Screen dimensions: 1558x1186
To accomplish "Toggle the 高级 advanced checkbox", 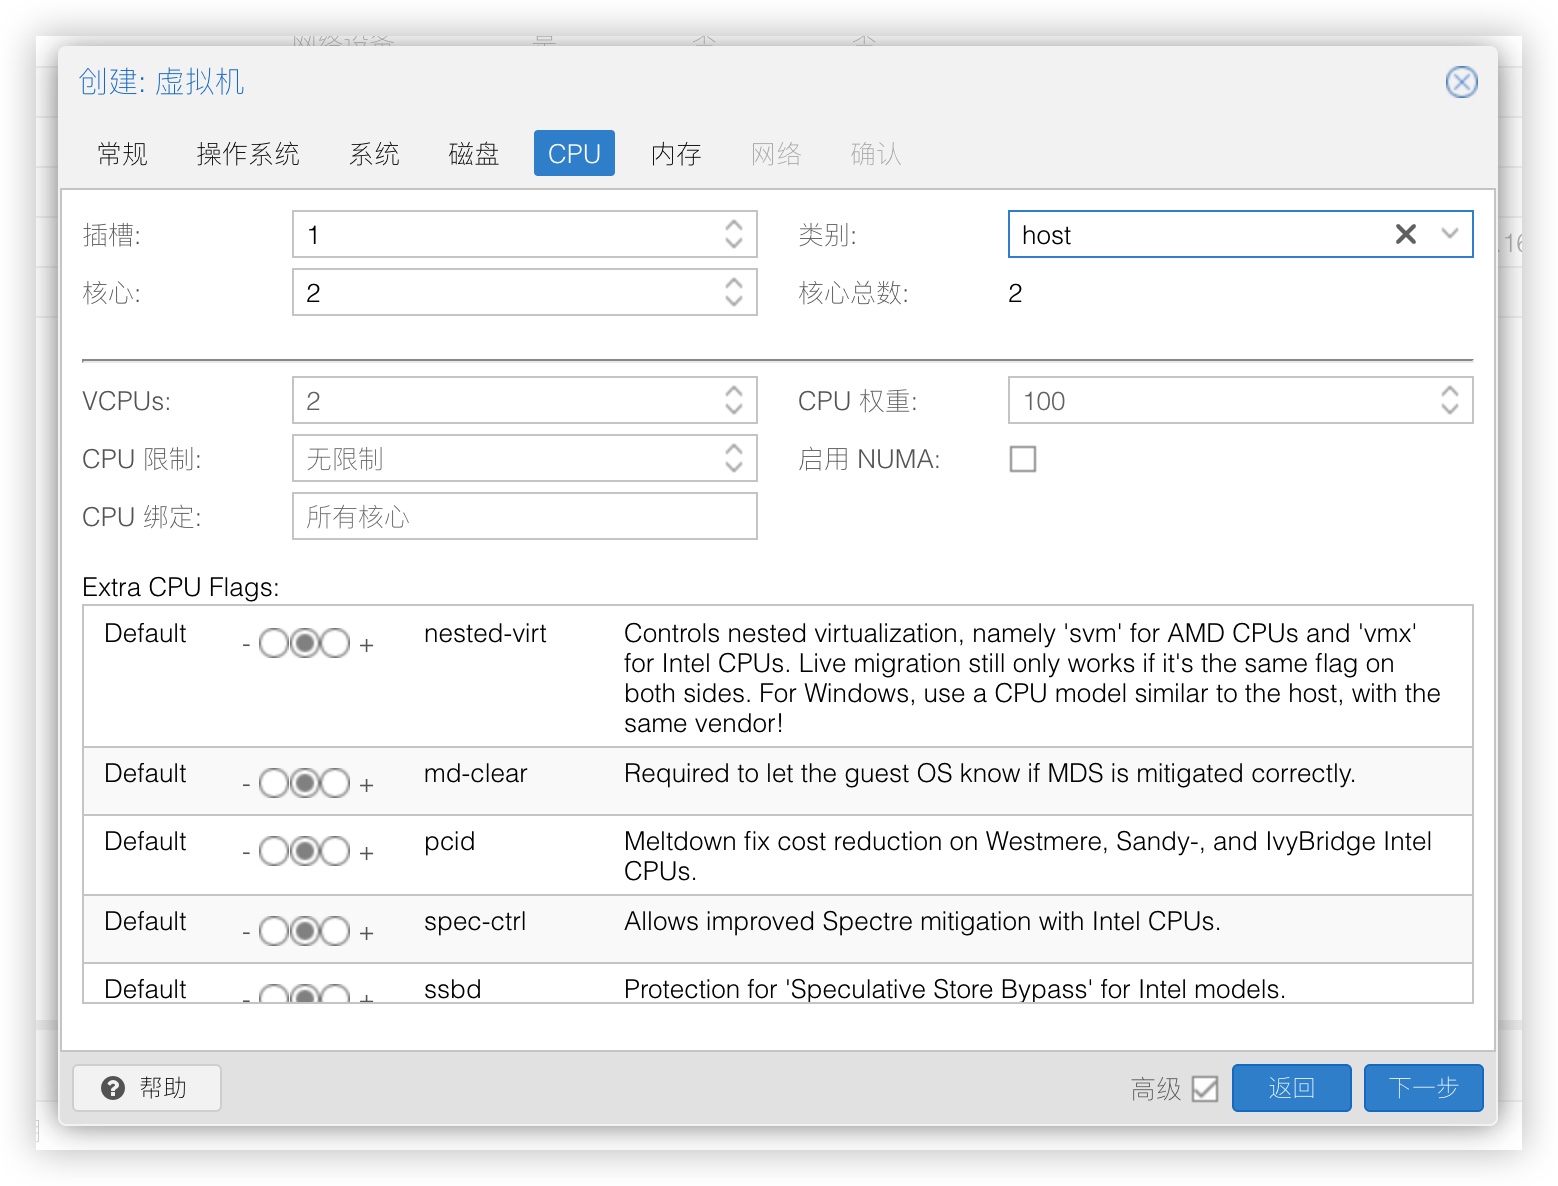I will [1205, 1088].
